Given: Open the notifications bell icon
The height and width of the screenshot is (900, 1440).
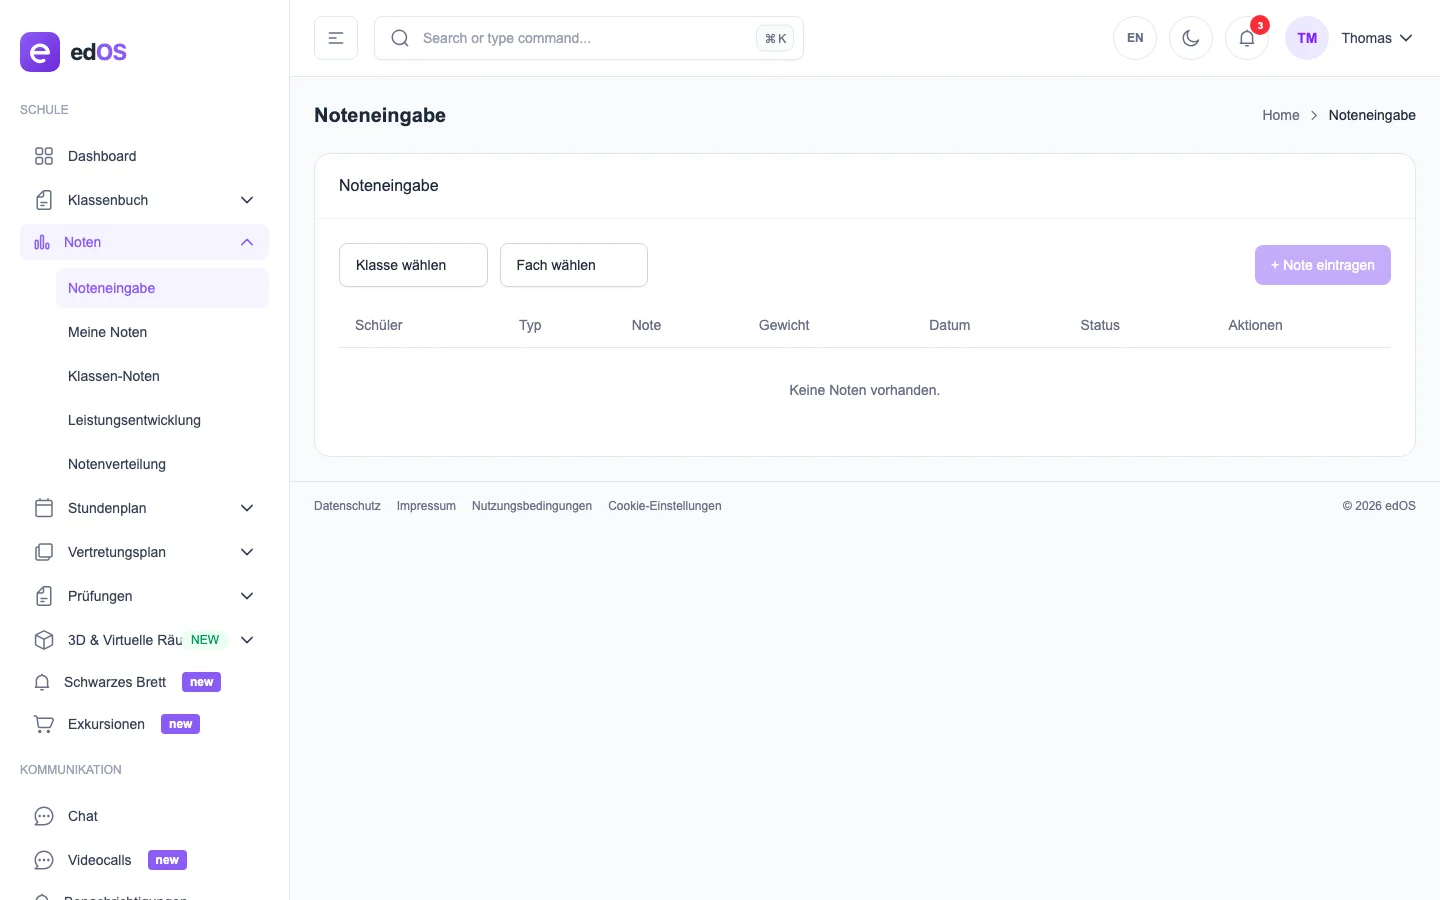Looking at the screenshot, I should click(x=1246, y=38).
